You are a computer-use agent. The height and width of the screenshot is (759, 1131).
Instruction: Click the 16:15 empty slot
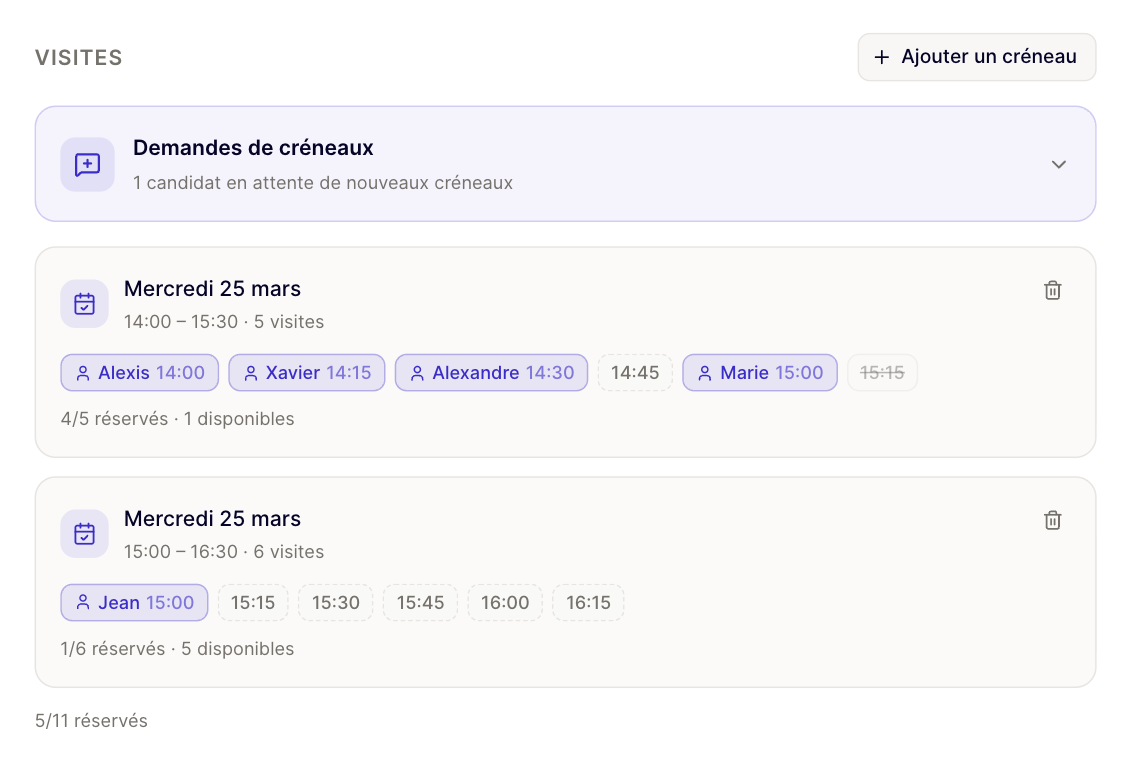pos(588,603)
